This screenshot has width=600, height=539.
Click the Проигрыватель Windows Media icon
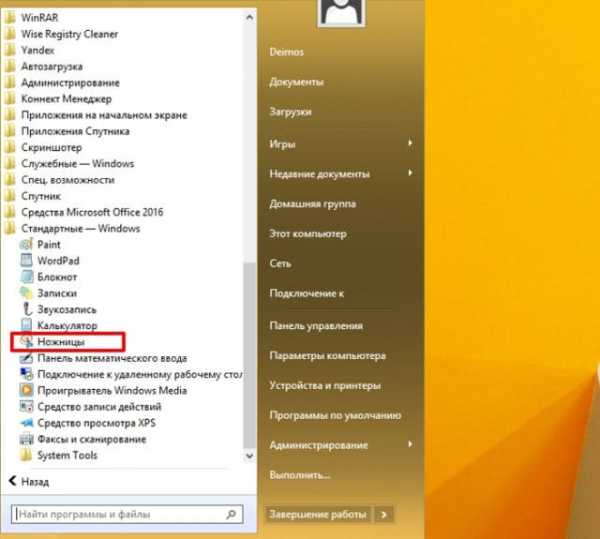coord(26,390)
